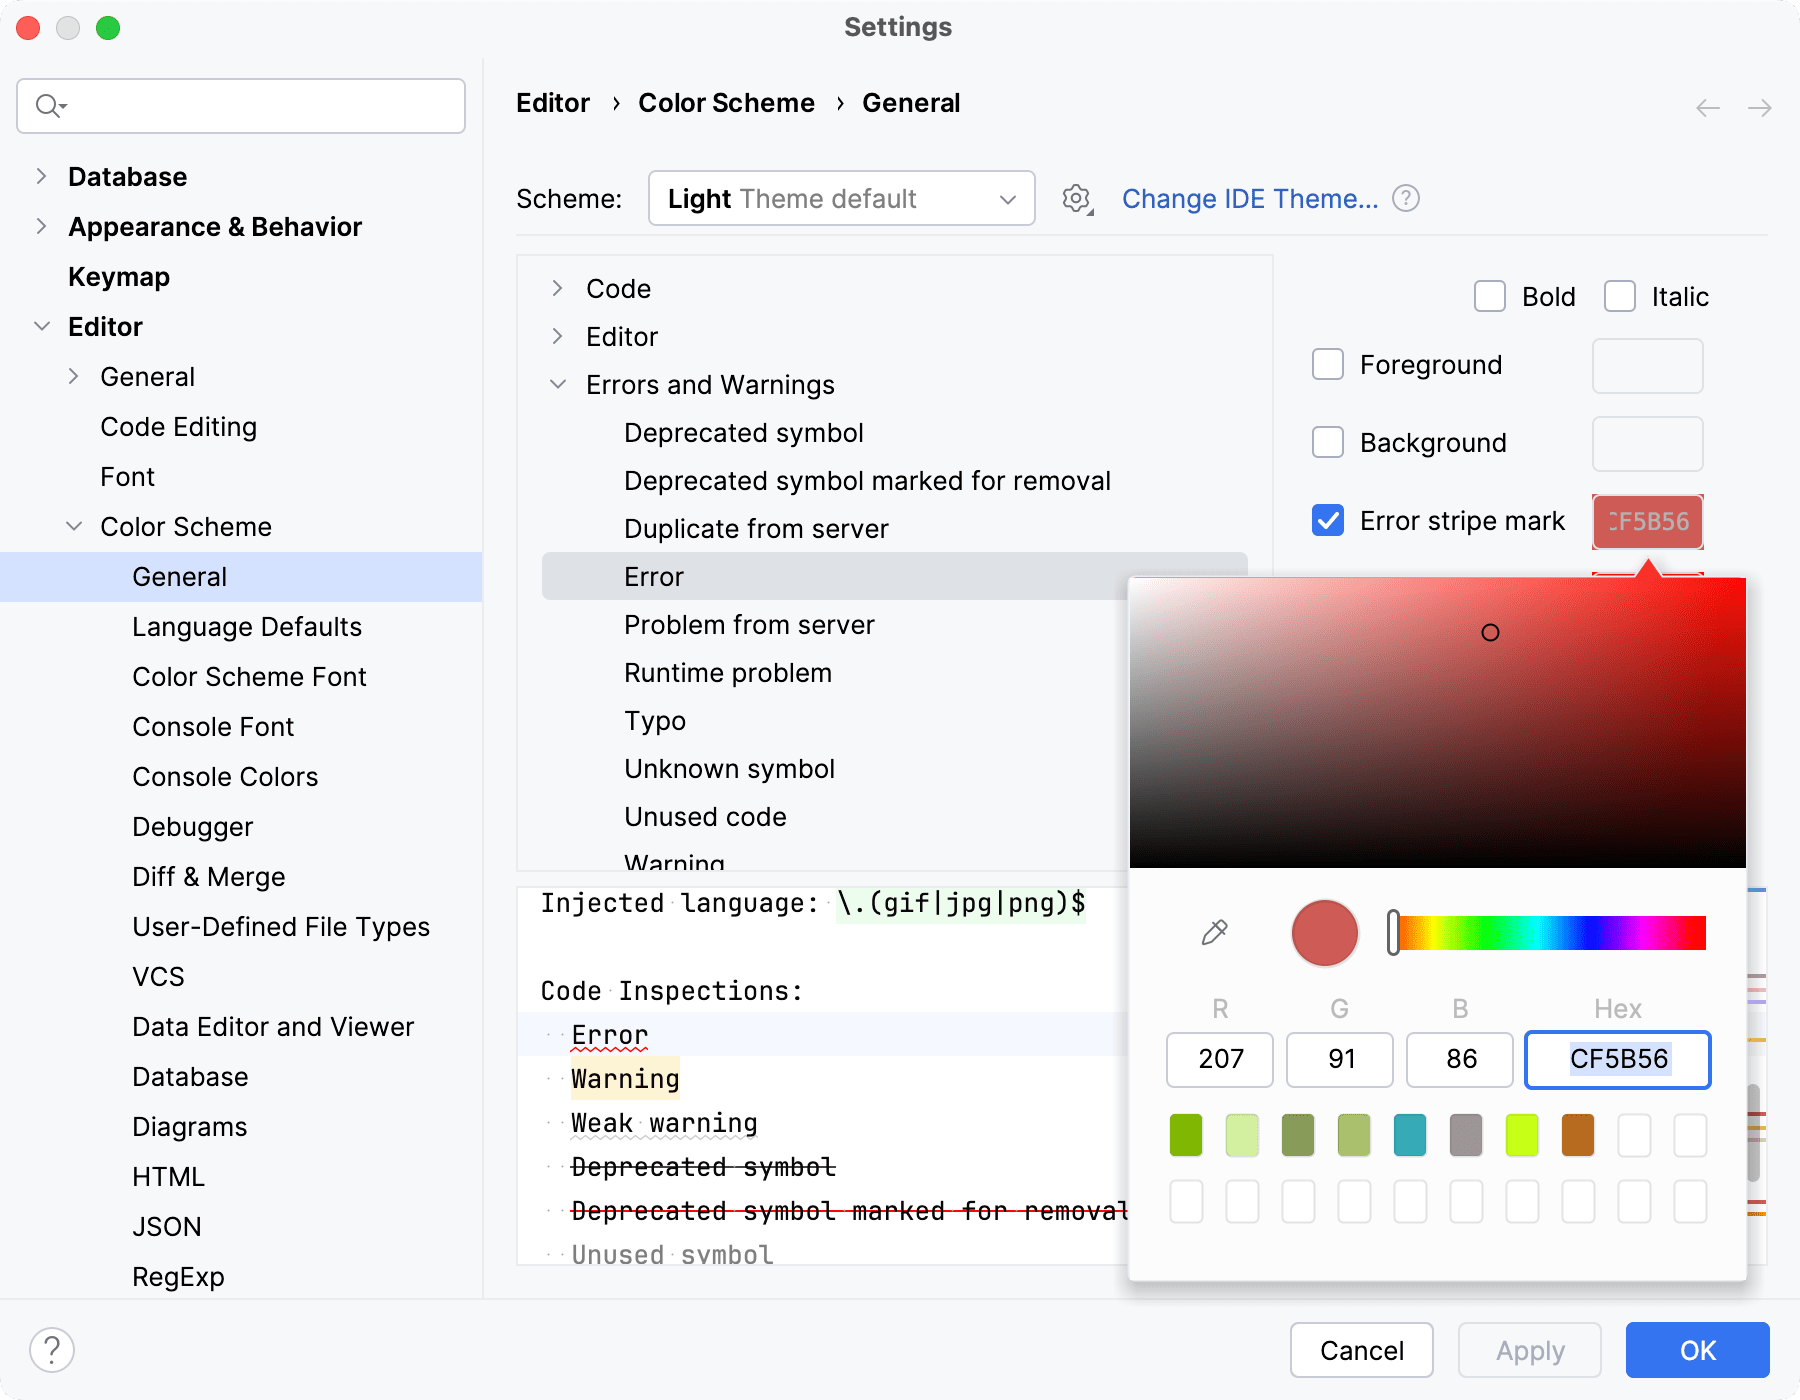This screenshot has width=1800, height=1400.
Task: Open the bottom-left Help question mark
Action: pyautogui.click(x=52, y=1350)
